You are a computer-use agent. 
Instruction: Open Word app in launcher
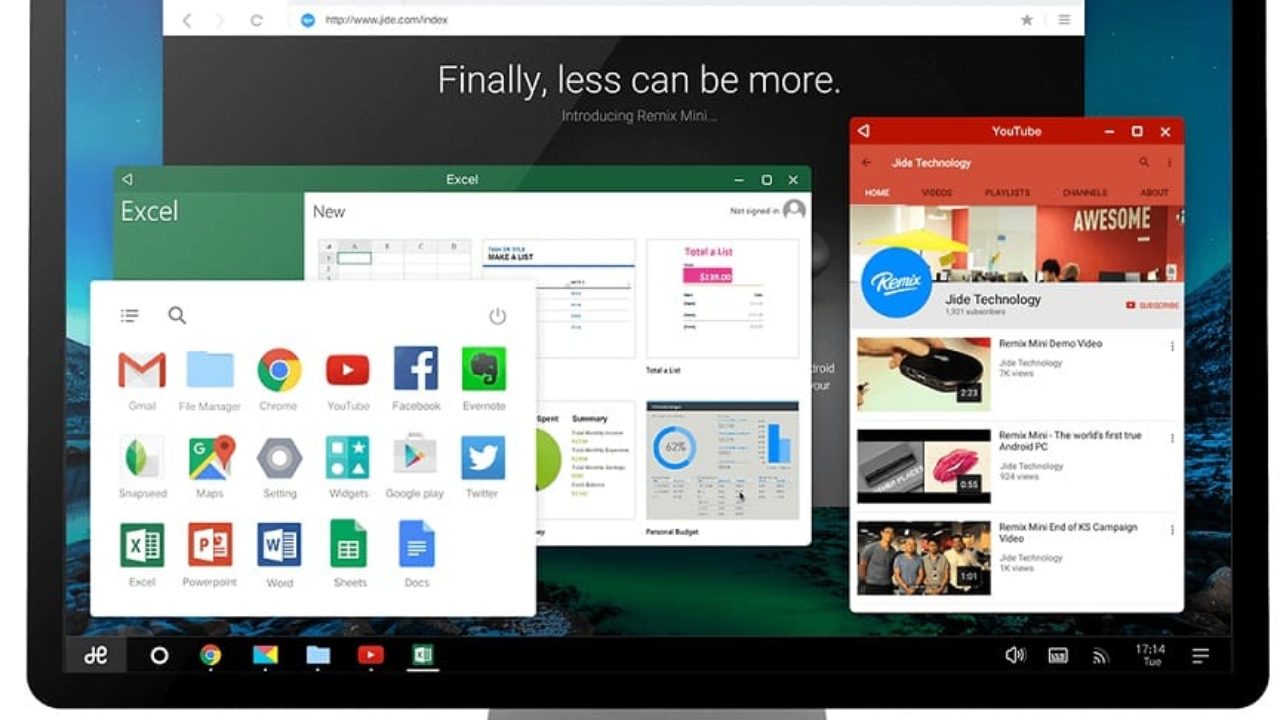click(x=279, y=545)
